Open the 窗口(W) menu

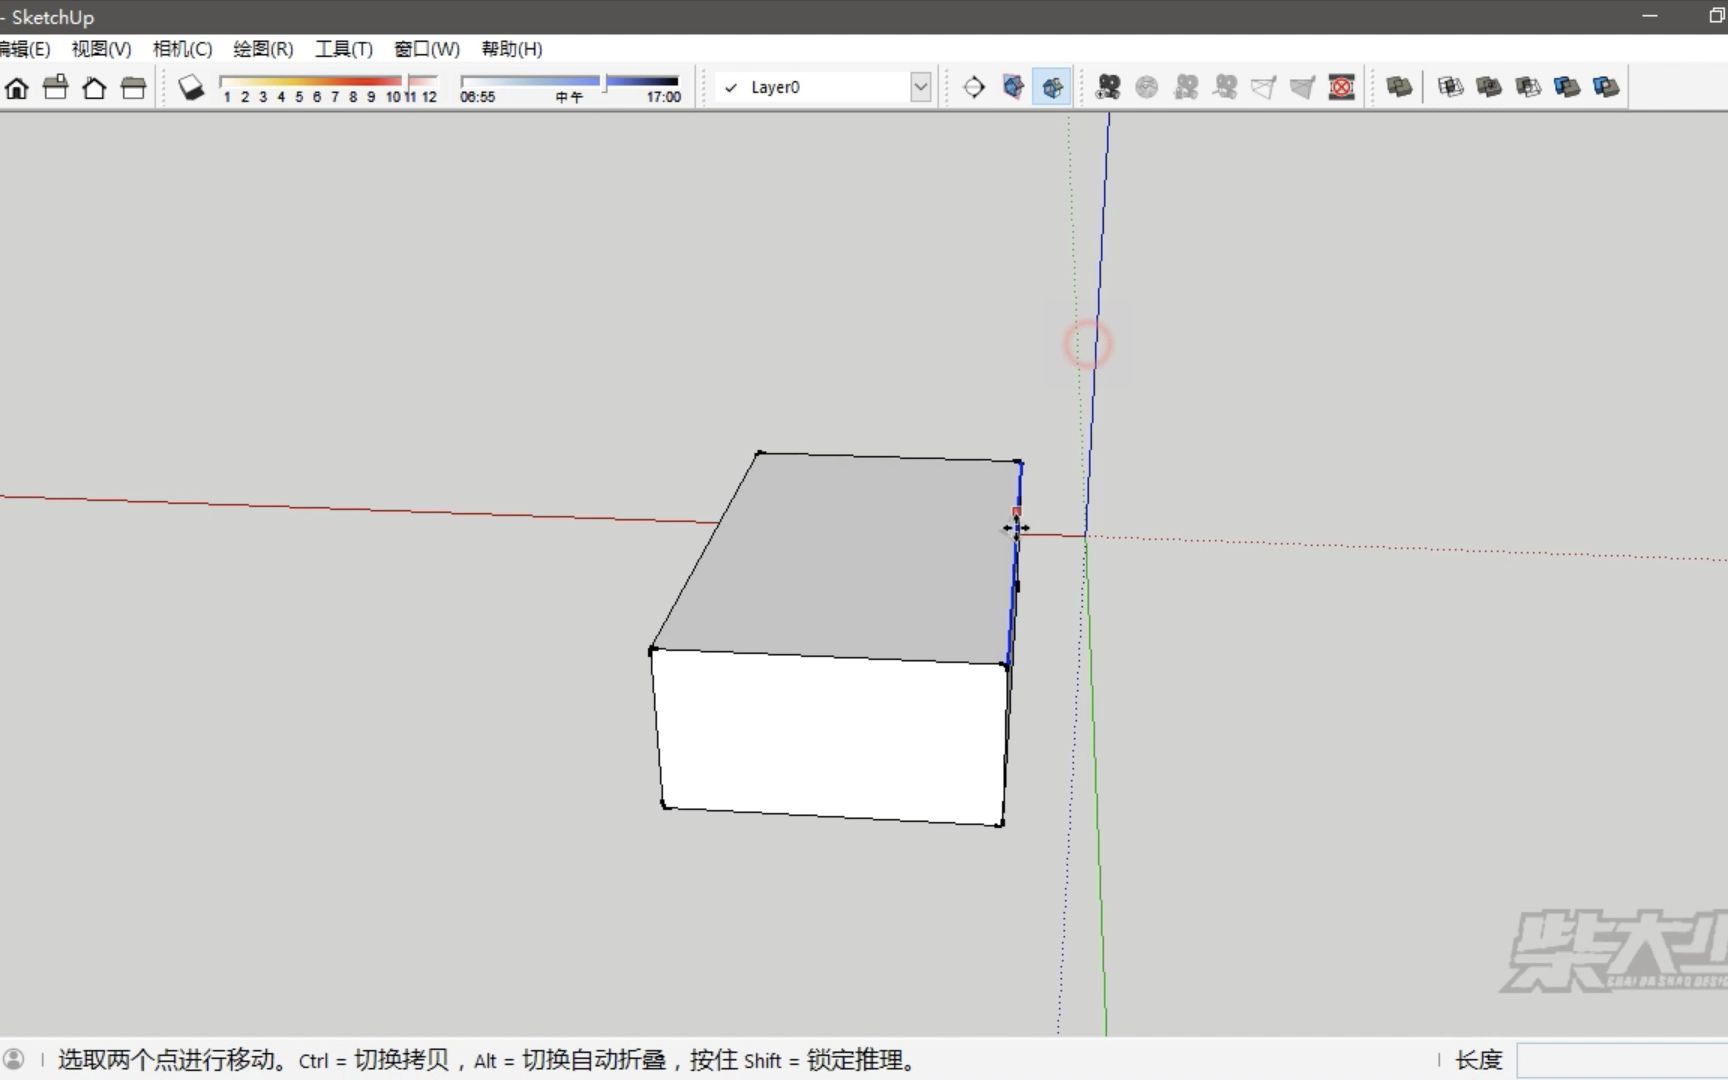click(x=426, y=49)
